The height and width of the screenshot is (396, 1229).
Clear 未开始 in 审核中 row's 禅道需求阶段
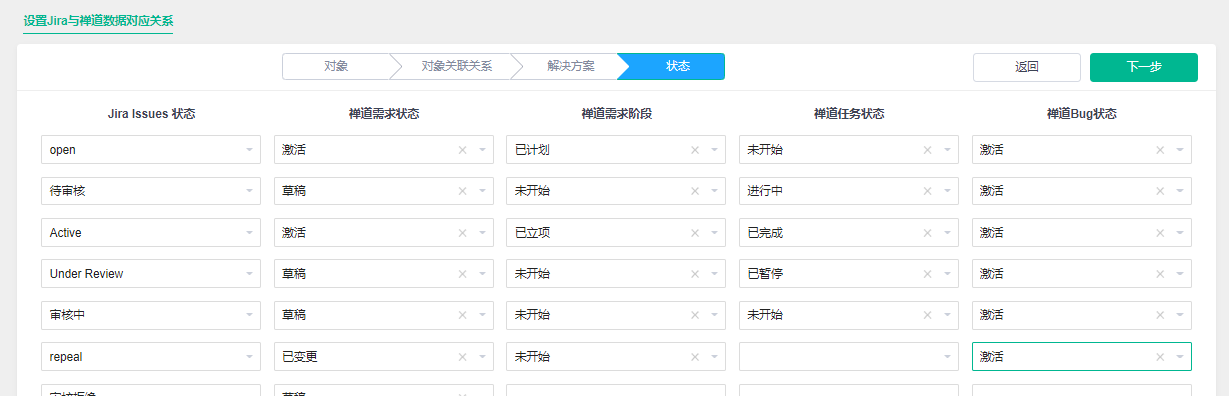click(x=695, y=315)
